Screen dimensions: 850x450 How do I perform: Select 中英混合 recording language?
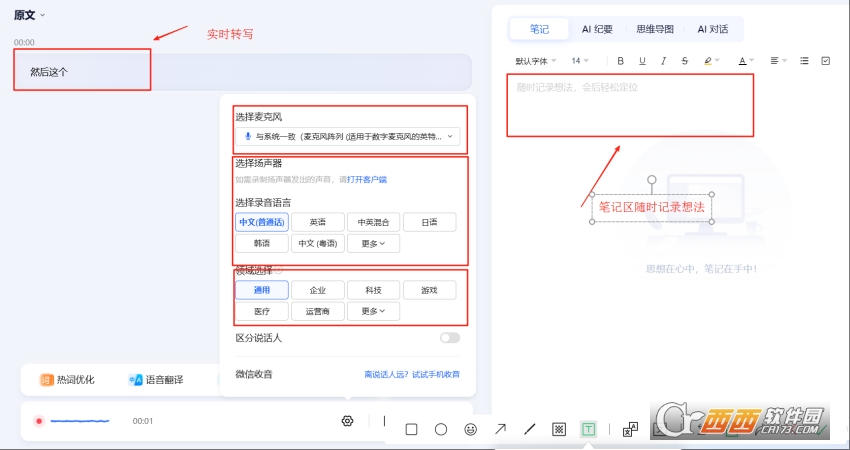(374, 222)
